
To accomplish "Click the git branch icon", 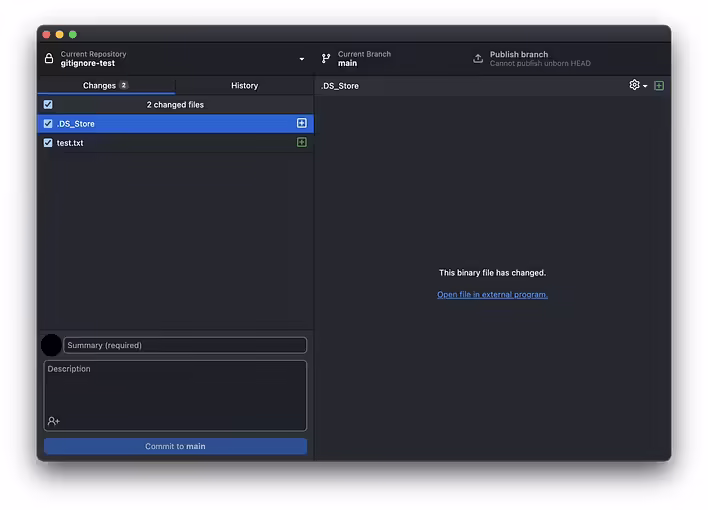I will tap(326, 59).
